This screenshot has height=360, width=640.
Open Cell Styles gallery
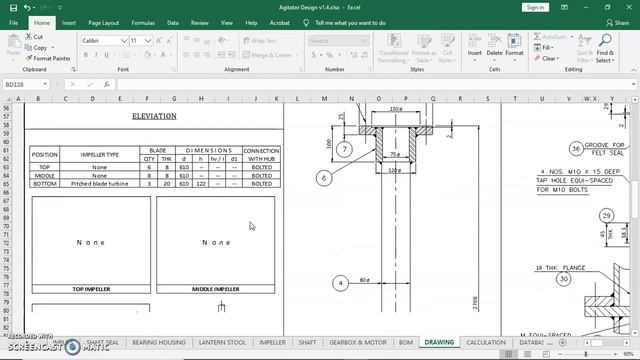447,49
